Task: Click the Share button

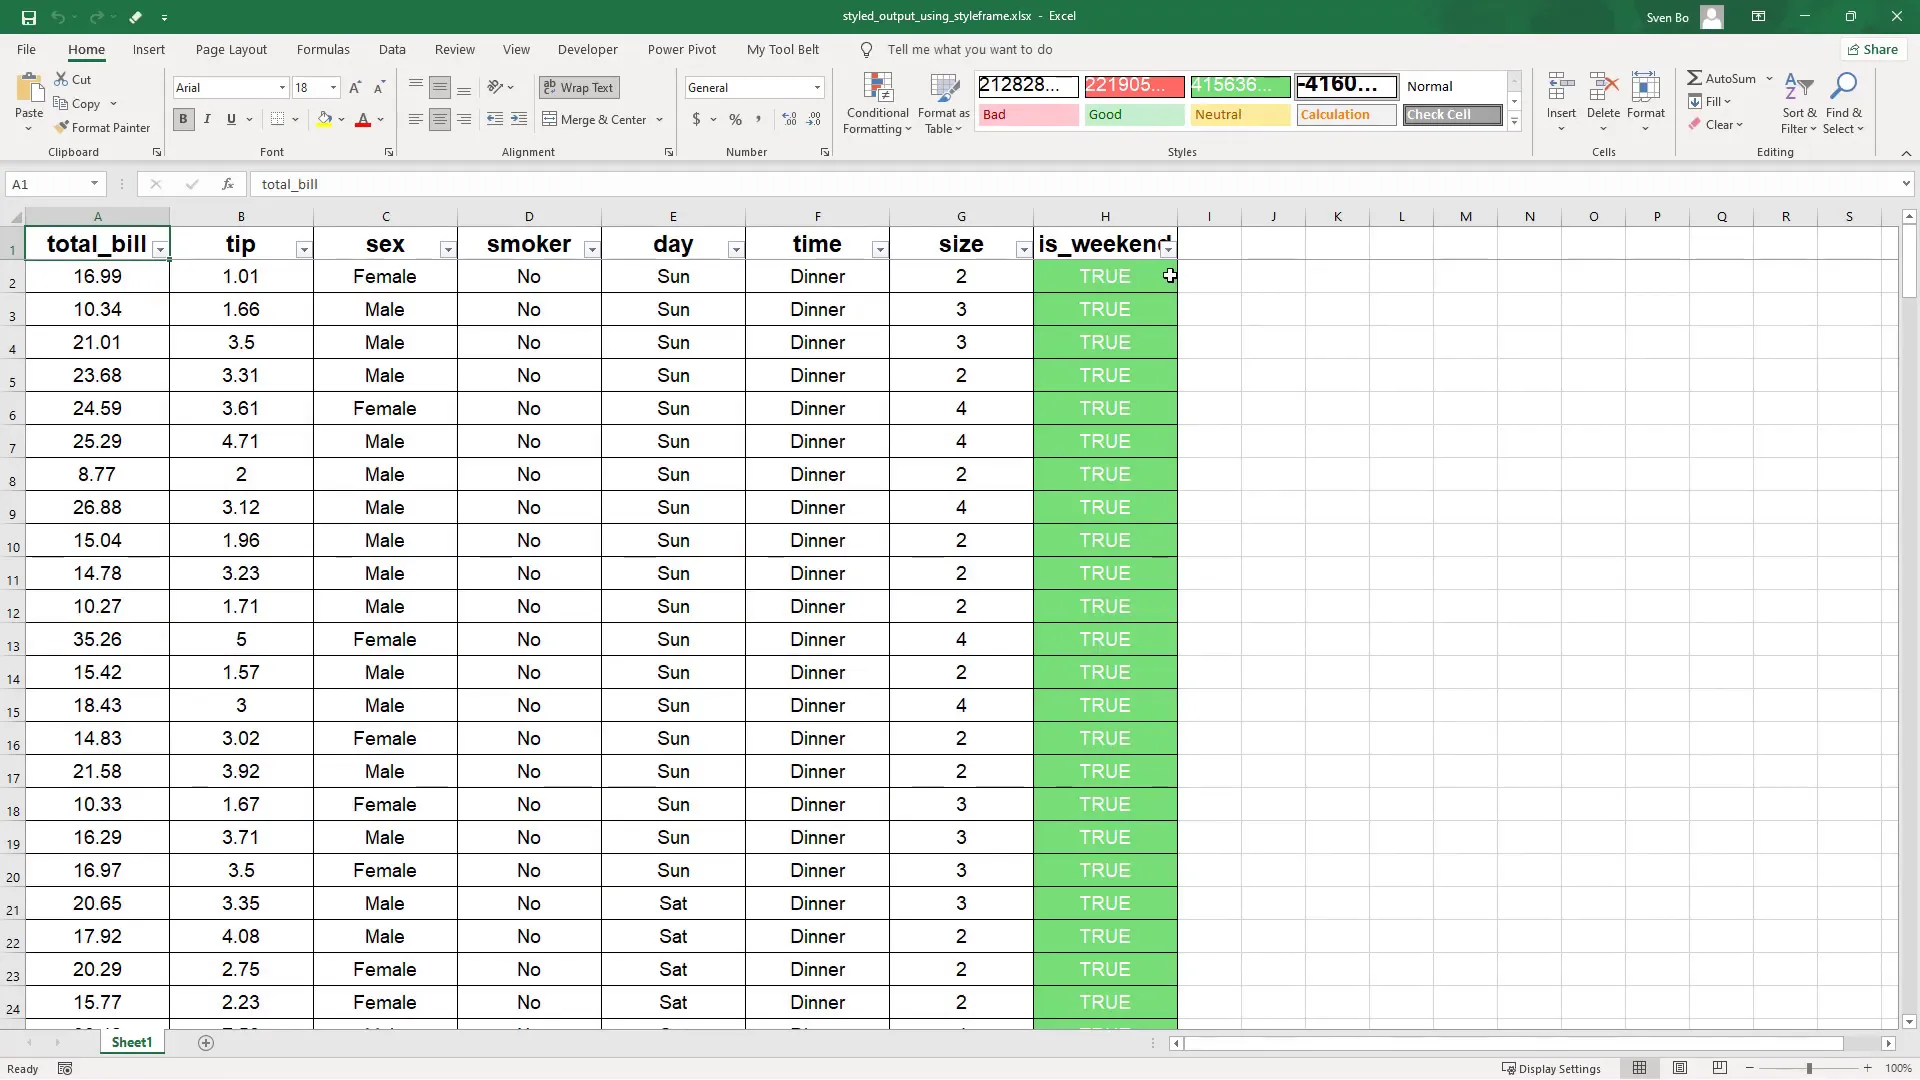Action: pos(1872,49)
